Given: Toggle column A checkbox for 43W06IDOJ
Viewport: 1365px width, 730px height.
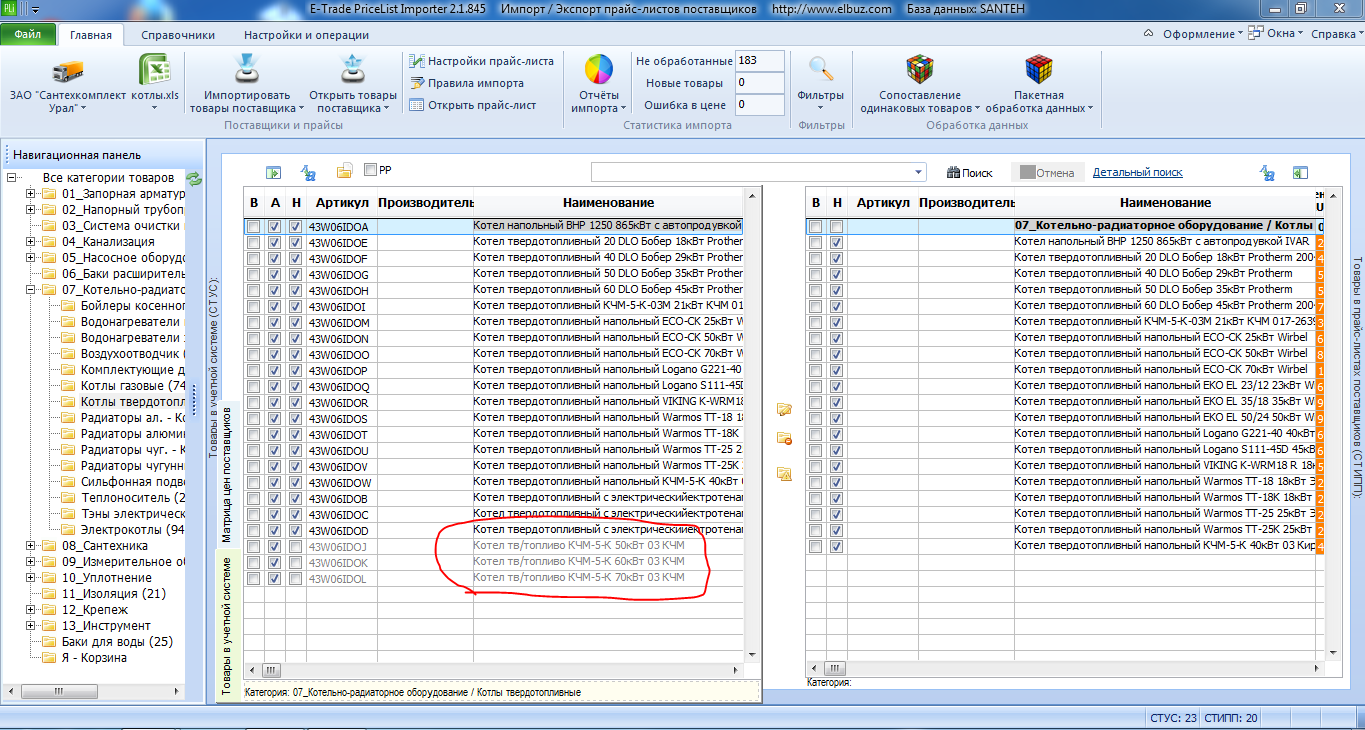Looking at the screenshot, I should pos(274,547).
